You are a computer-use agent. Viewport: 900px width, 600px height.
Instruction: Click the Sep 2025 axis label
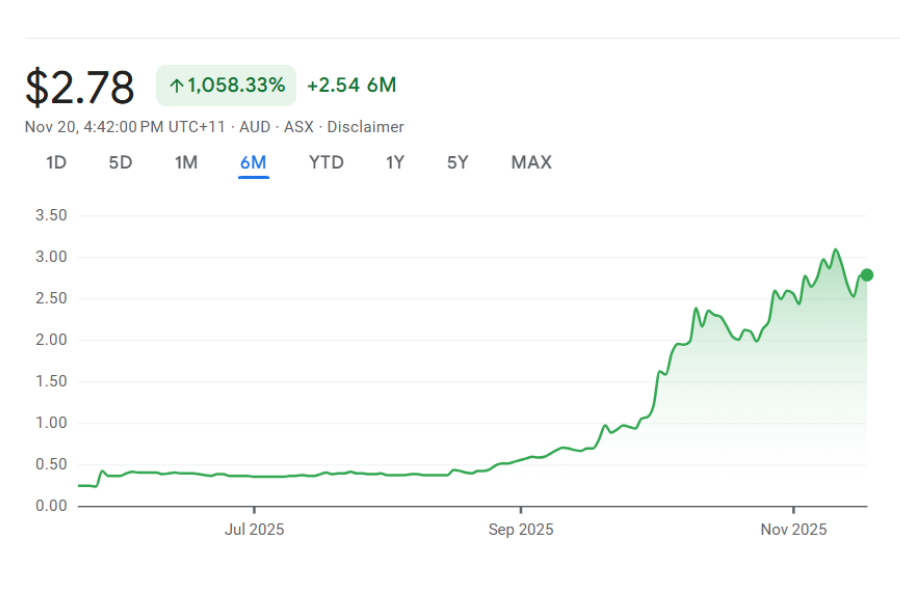click(521, 530)
